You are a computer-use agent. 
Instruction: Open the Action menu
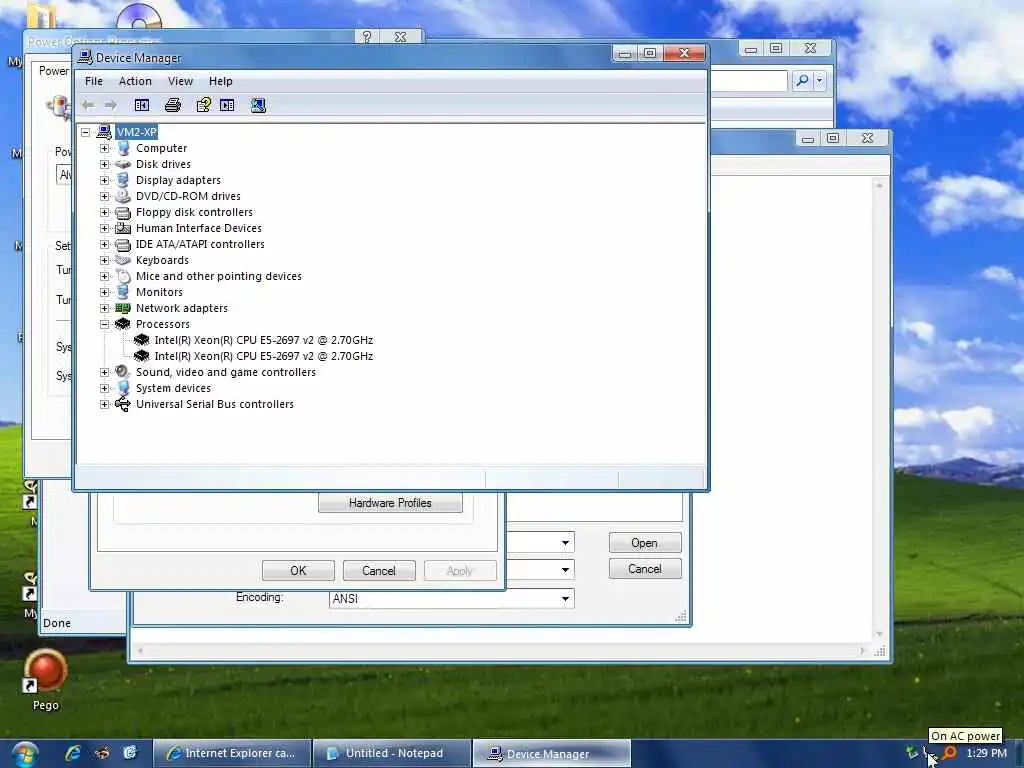(135, 81)
